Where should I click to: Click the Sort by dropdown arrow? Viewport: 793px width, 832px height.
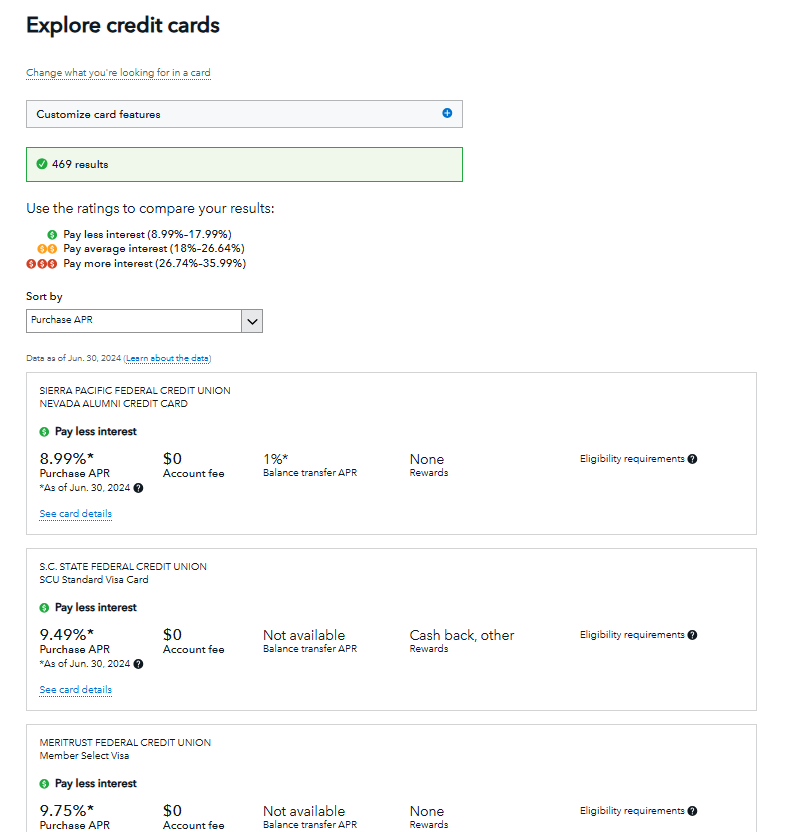click(252, 321)
